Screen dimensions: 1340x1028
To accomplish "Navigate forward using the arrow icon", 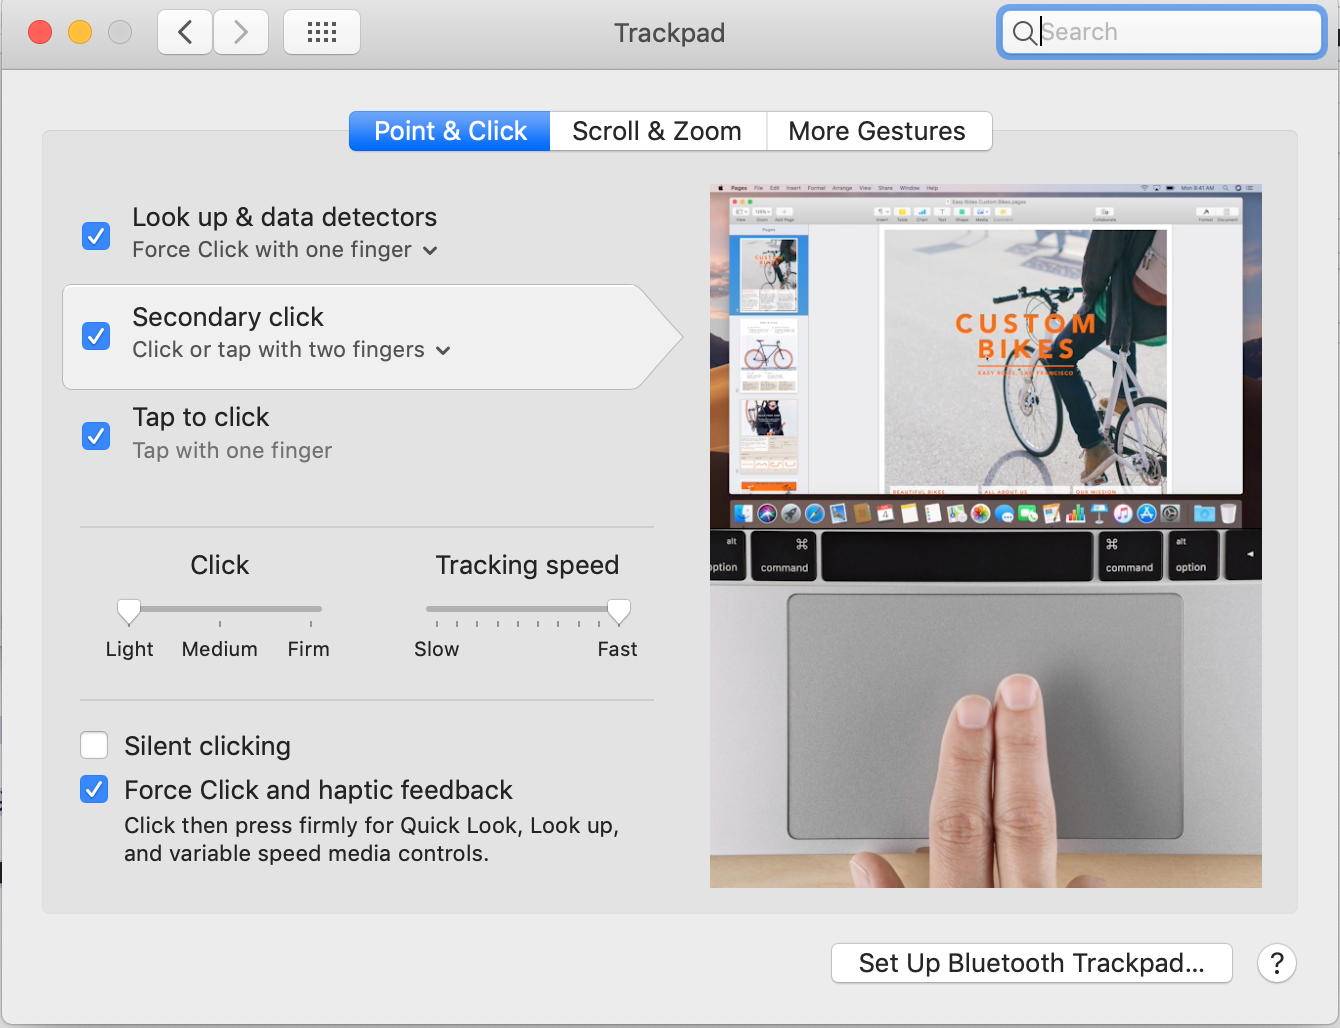I will tap(240, 31).
